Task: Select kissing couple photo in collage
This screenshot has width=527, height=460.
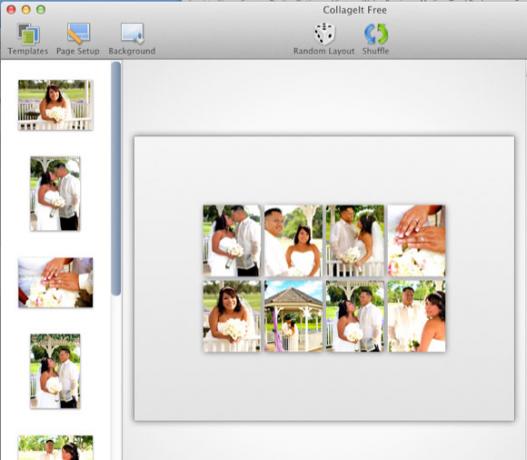Action: pyautogui.click(x=232, y=241)
